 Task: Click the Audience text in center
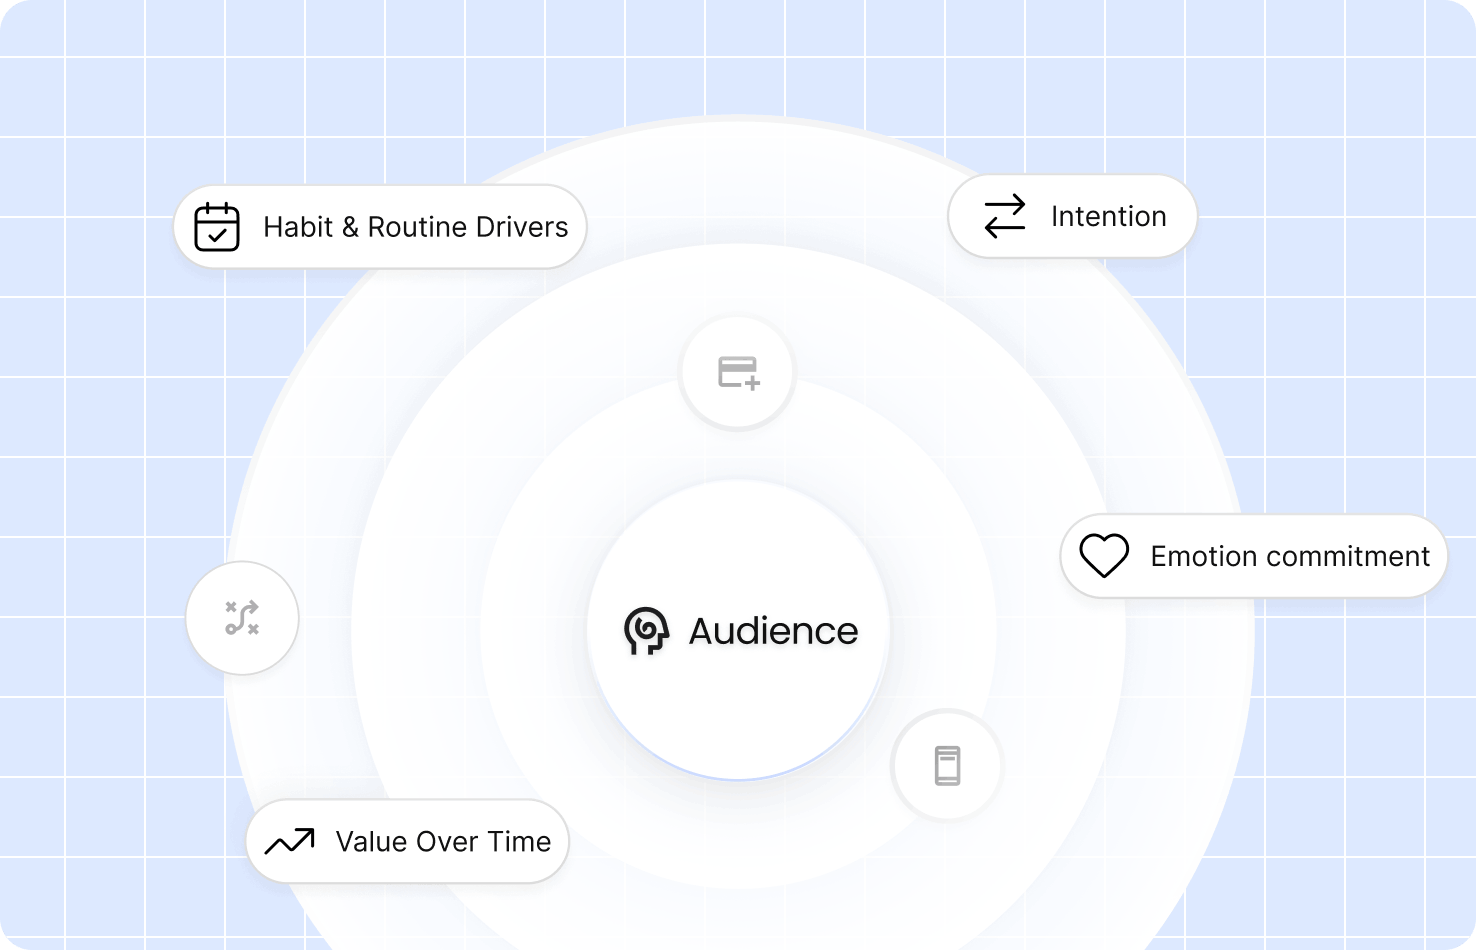tap(773, 631)
